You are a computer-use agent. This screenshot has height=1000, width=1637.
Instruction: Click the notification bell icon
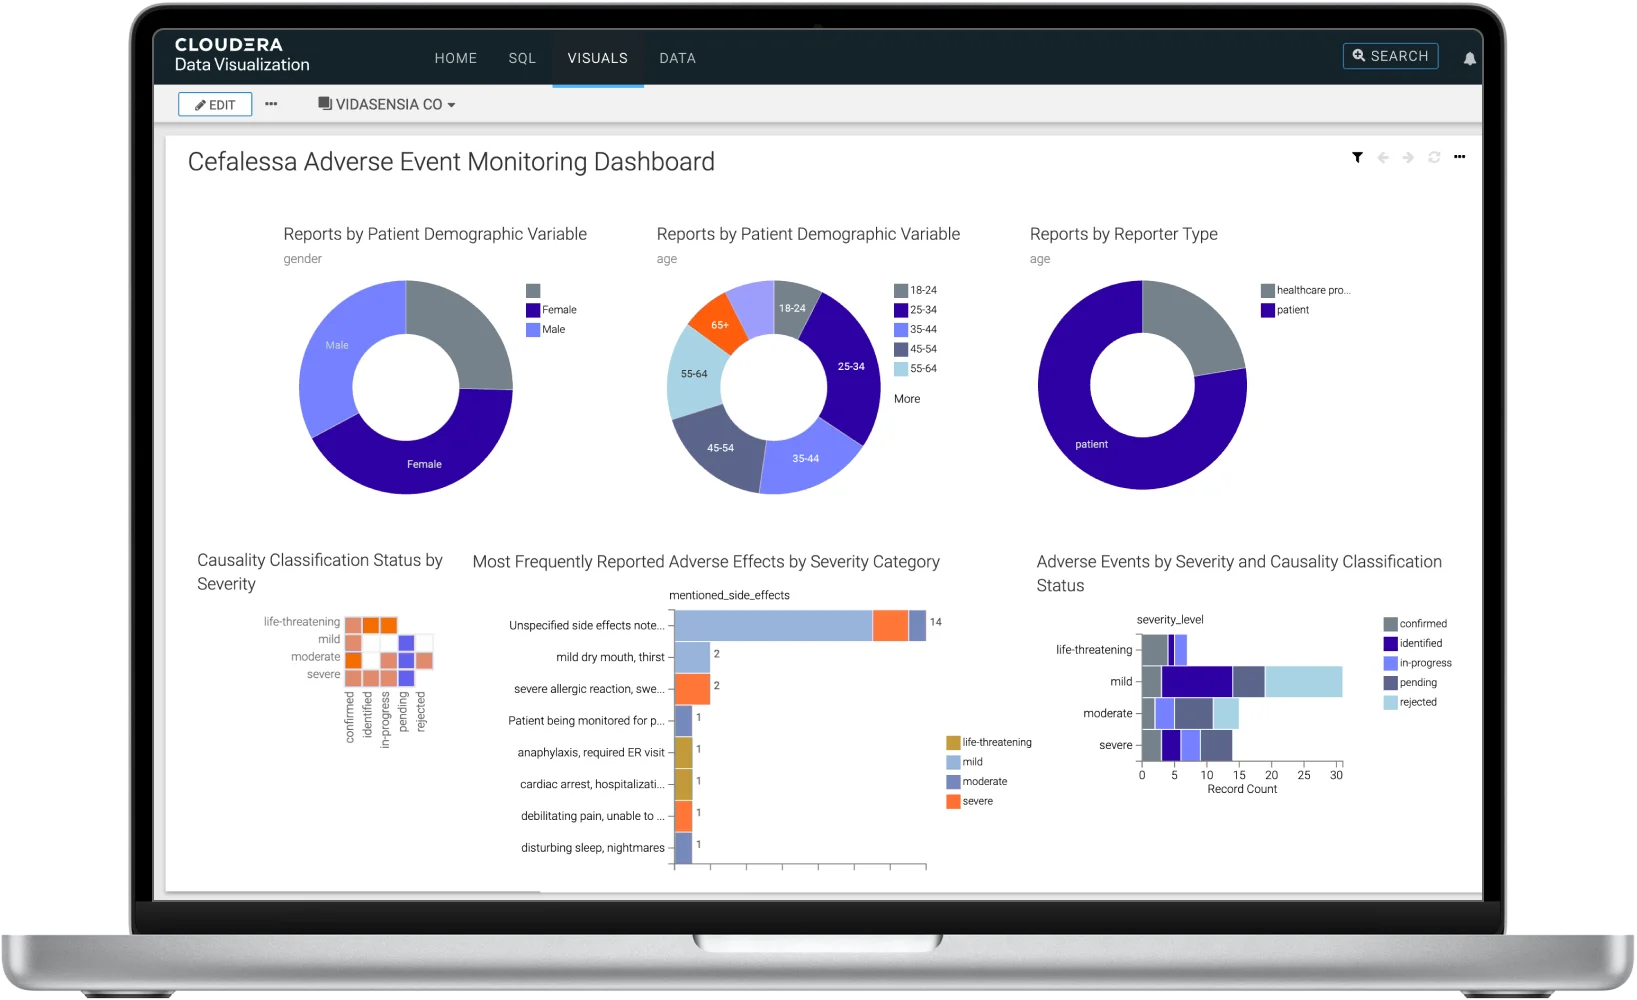(1469, 59)
